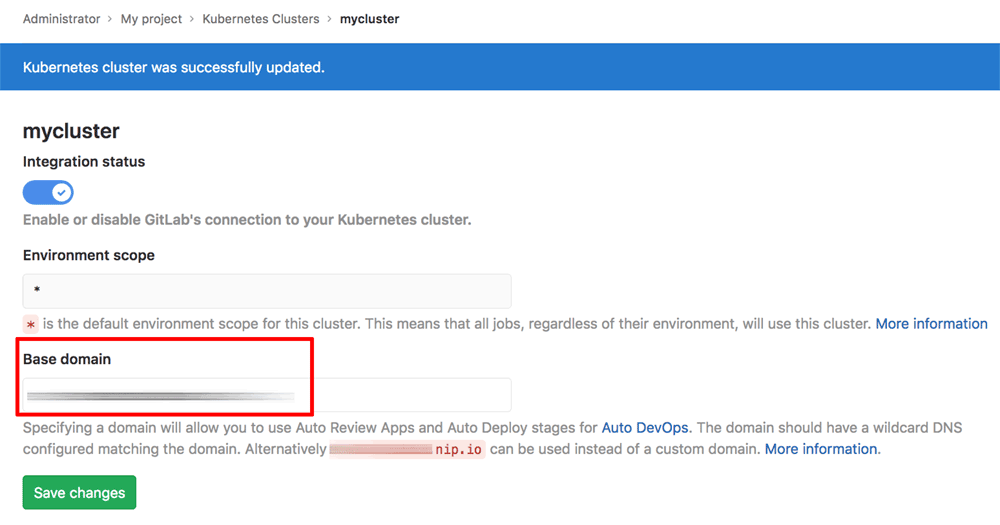Focus the Environment scope input field
1000x525 pixels.
267,291
